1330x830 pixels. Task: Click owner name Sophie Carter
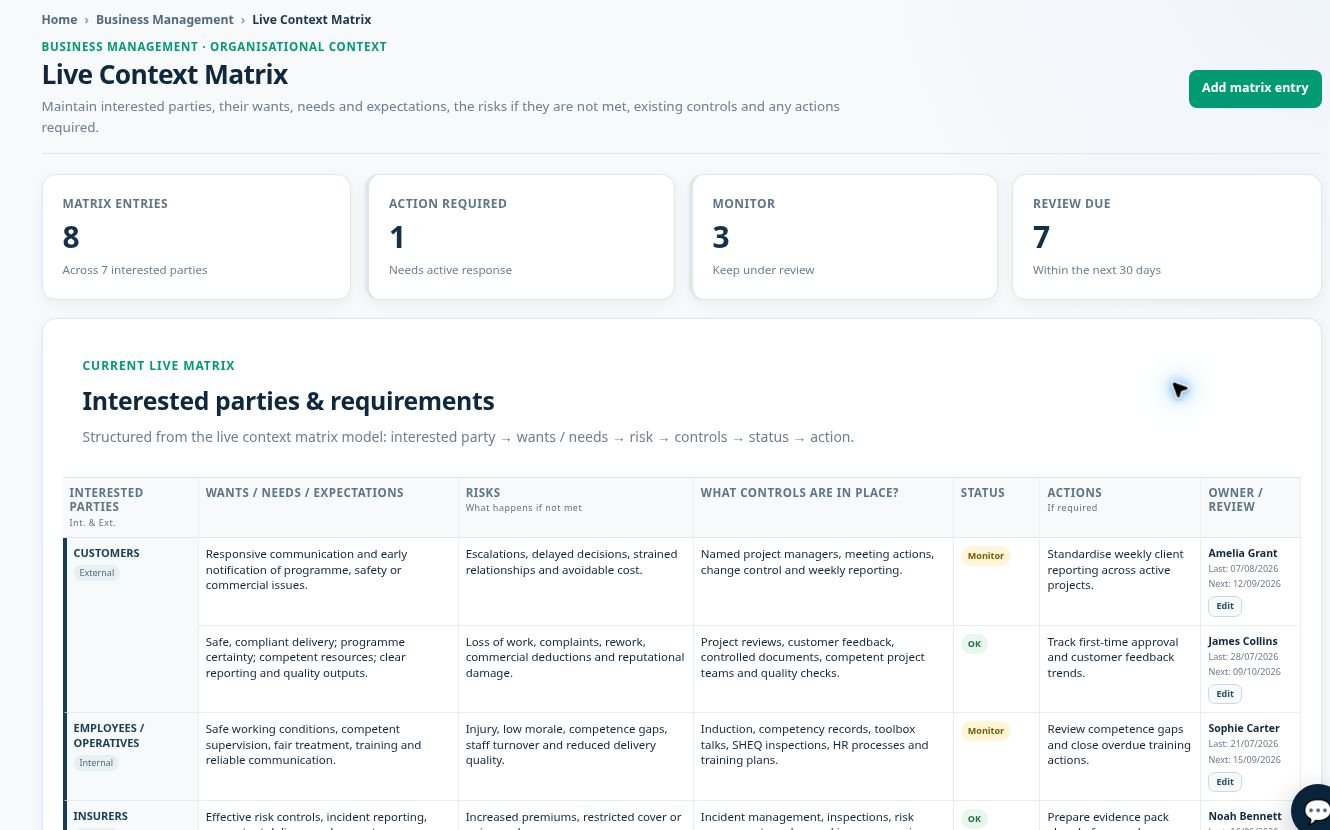coord(1243,728)
